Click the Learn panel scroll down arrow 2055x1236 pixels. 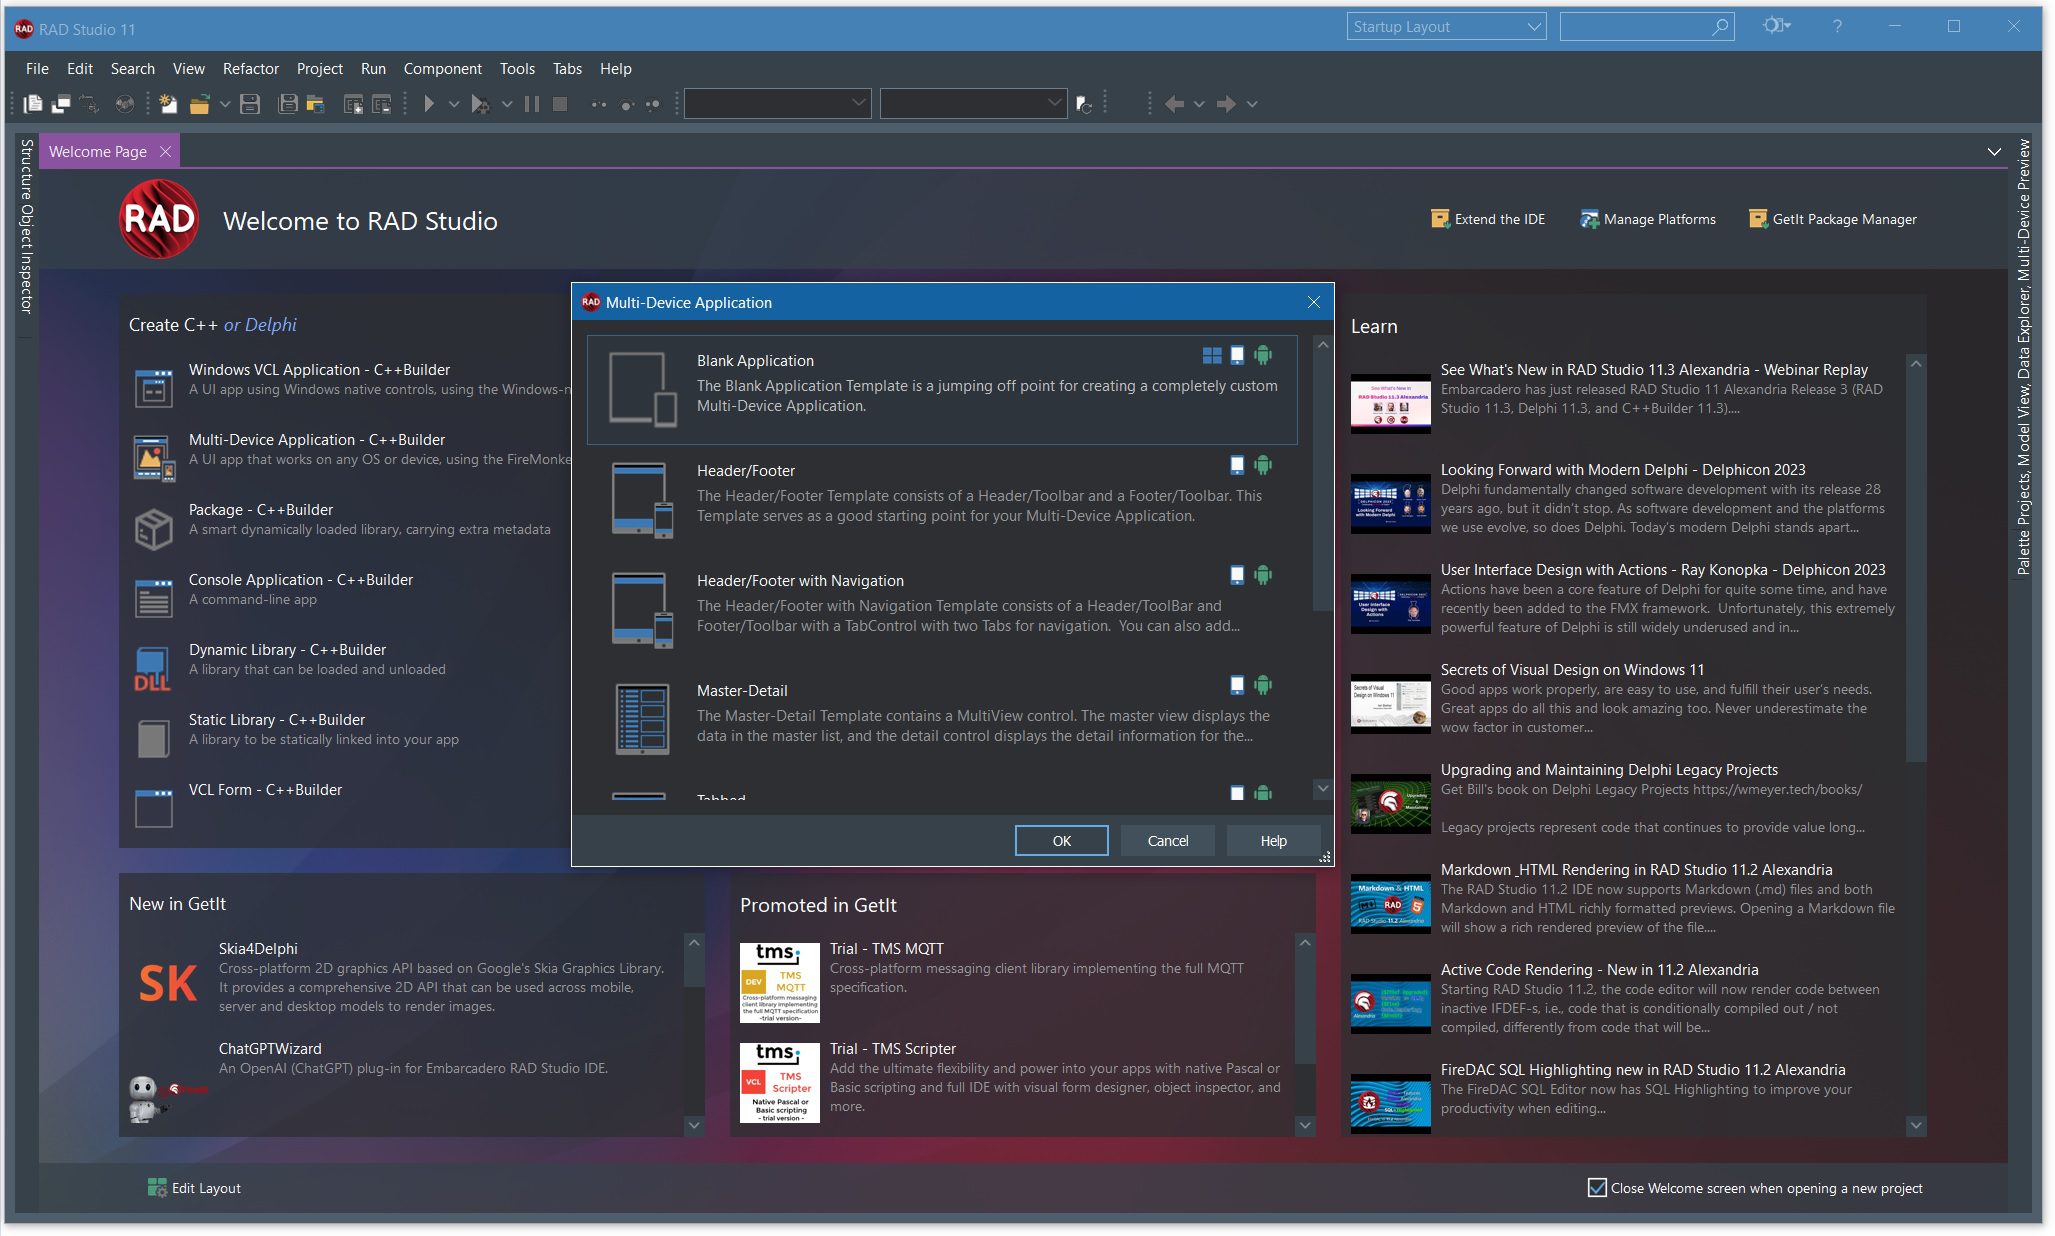[1916, 1125]
